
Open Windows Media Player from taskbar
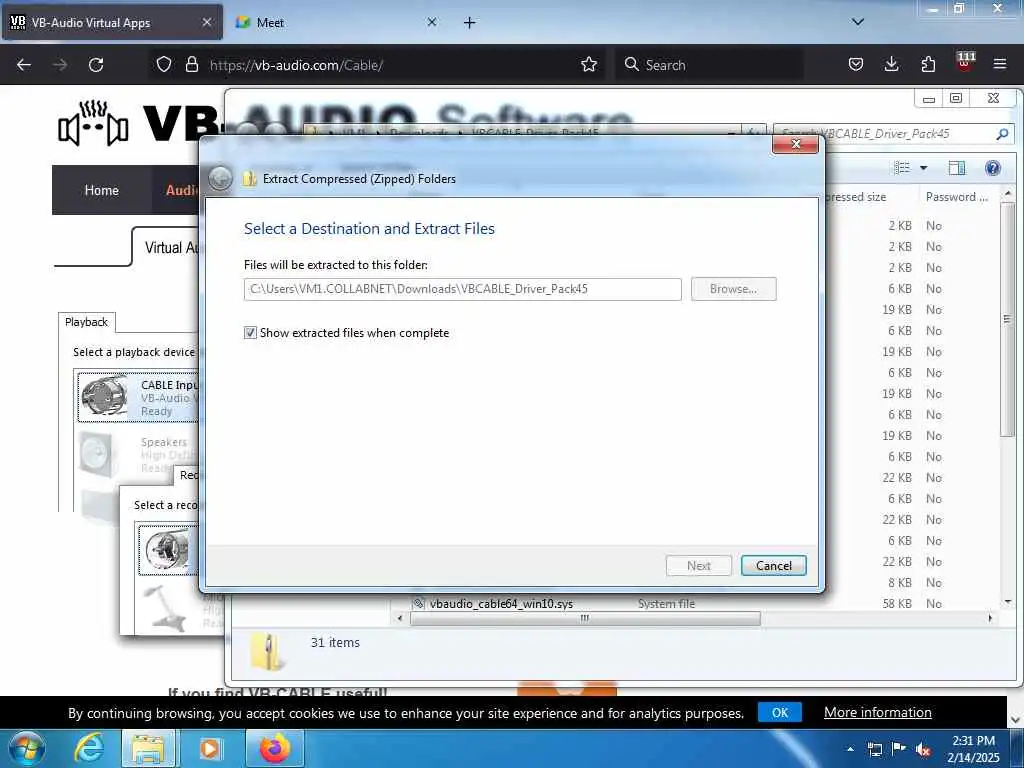(x=210, y=748)
